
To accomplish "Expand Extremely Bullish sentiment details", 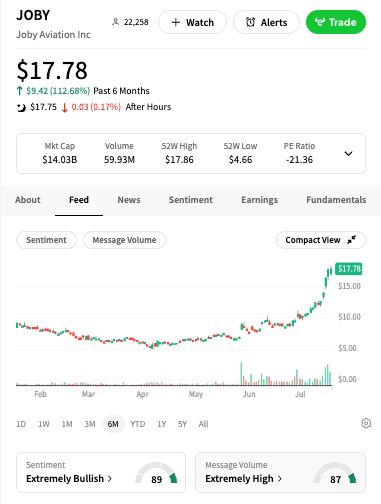I will coord(69,479).
